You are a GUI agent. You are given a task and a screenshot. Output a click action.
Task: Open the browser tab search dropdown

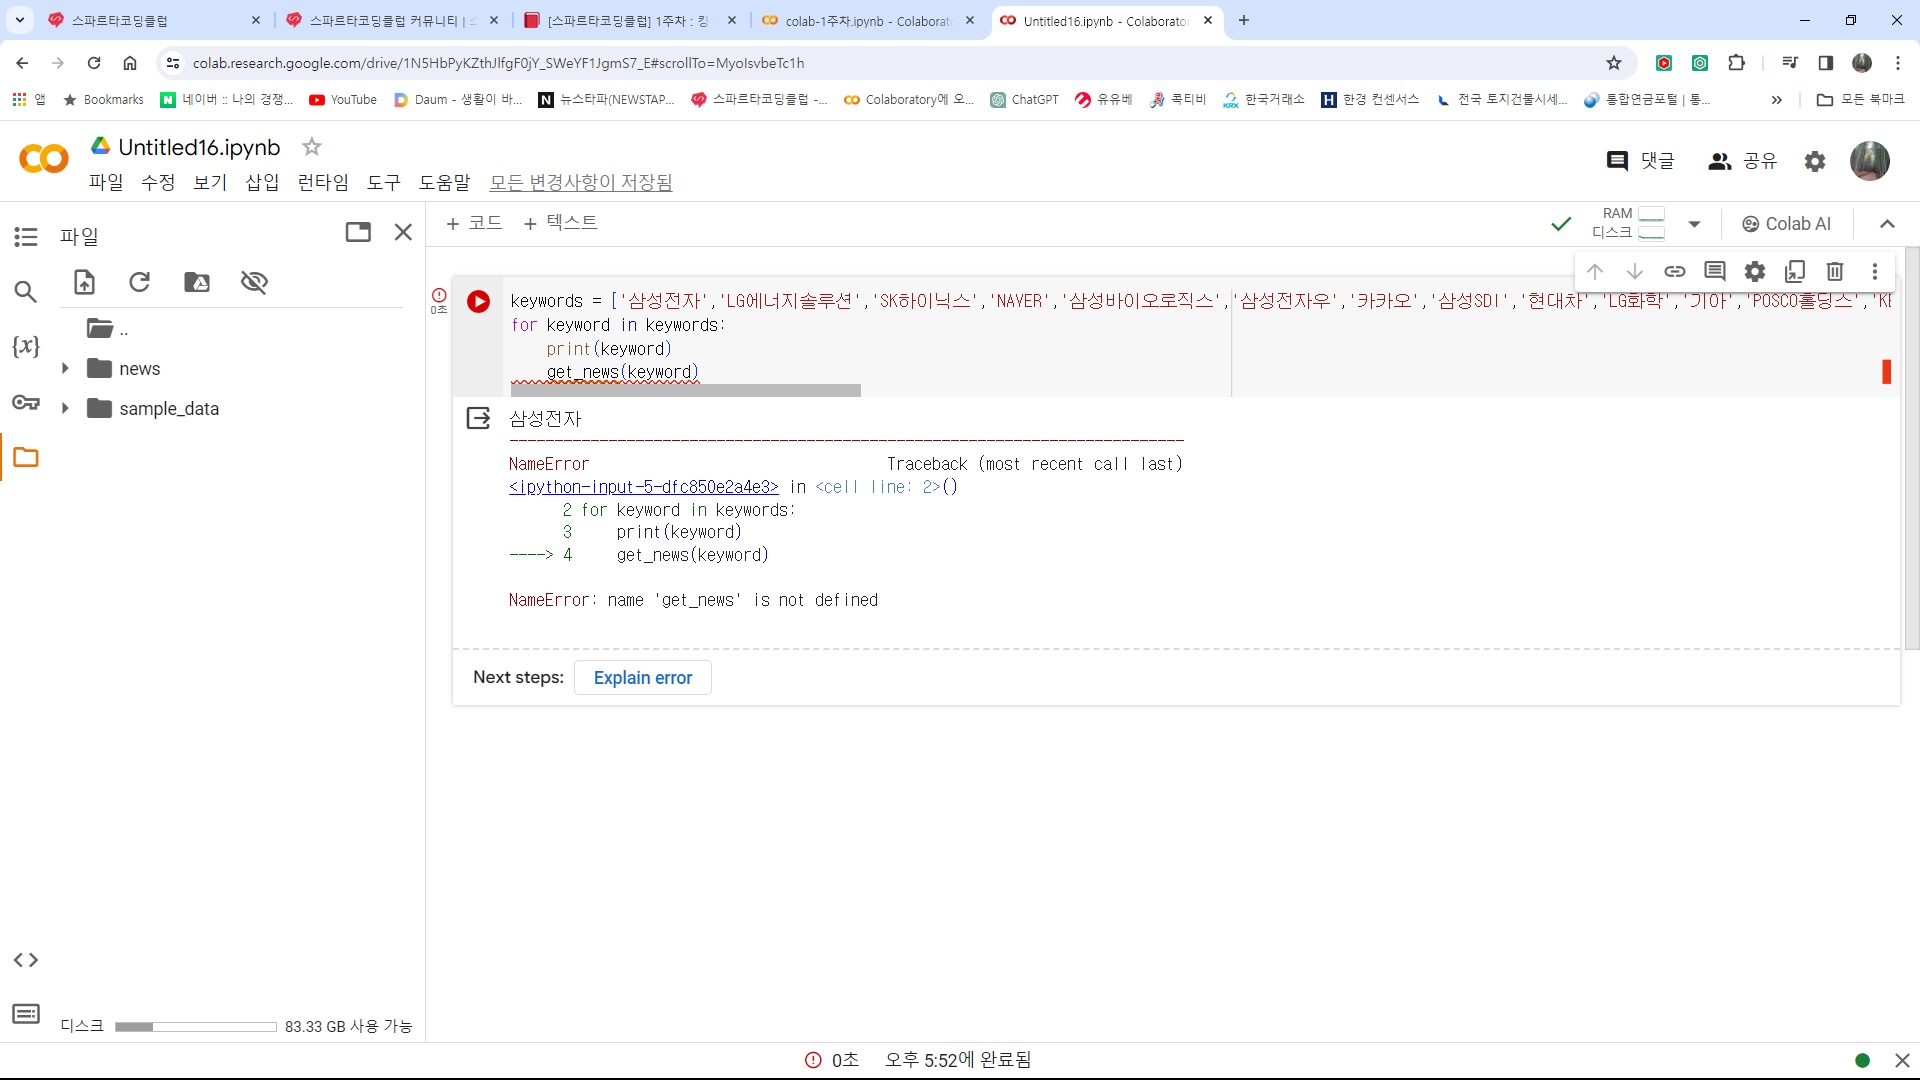pos(20,20)
